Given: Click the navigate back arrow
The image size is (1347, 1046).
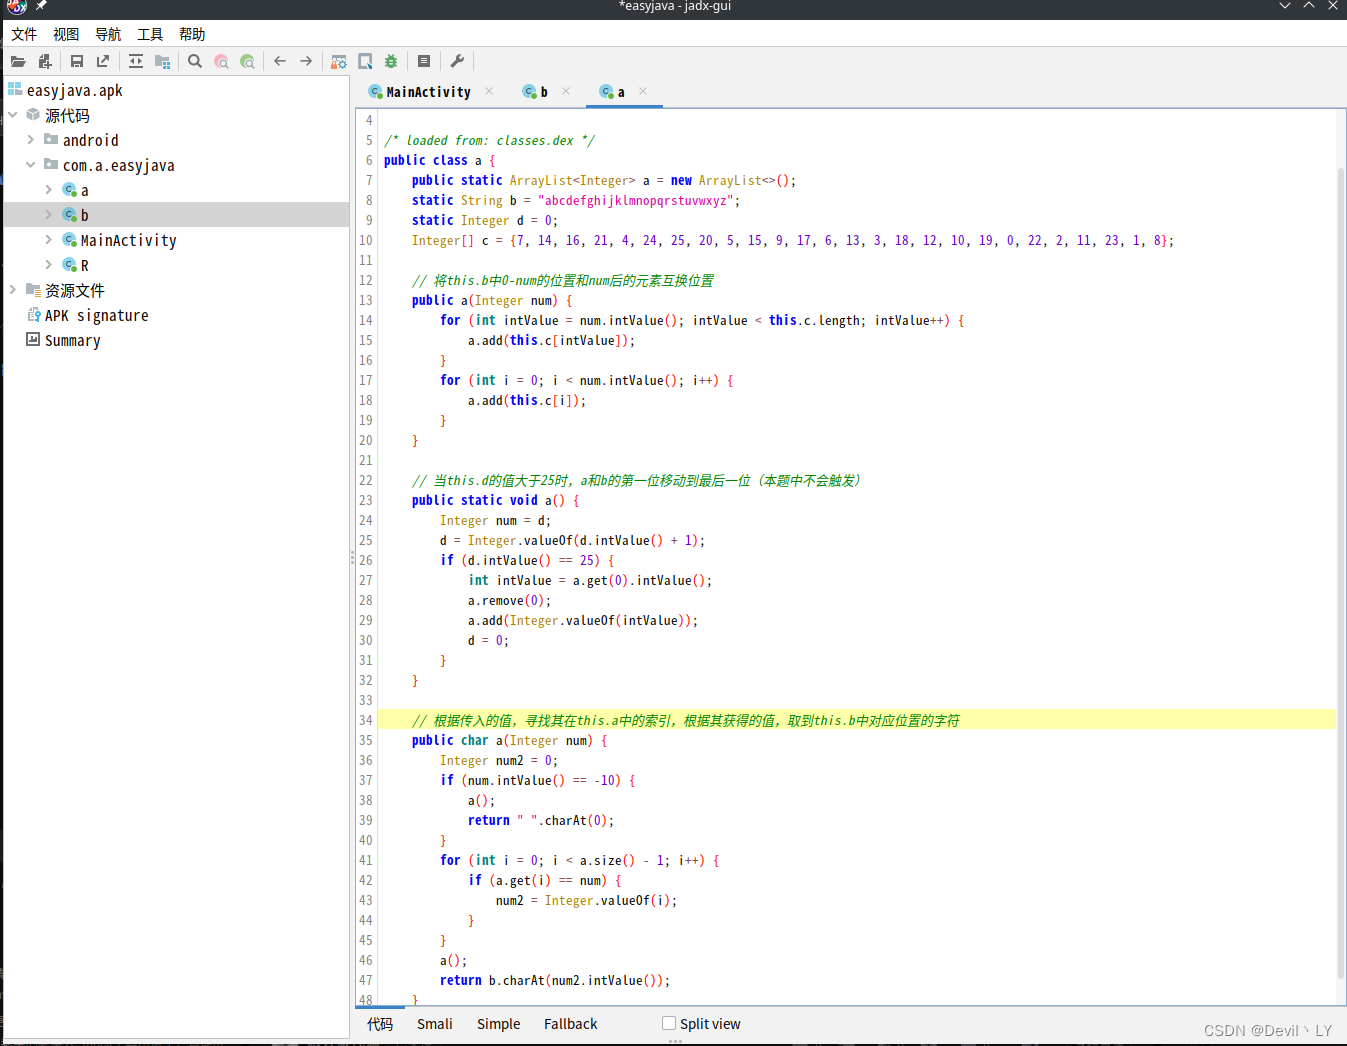Looking at the screenshot, I should 280,61.
